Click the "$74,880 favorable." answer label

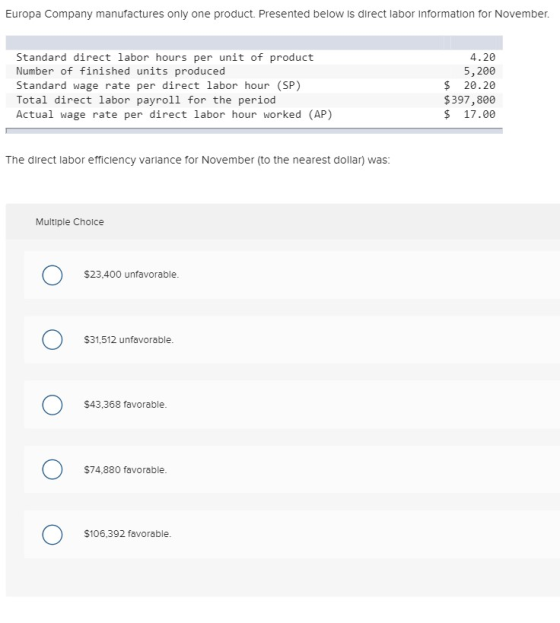coord(125,470)
